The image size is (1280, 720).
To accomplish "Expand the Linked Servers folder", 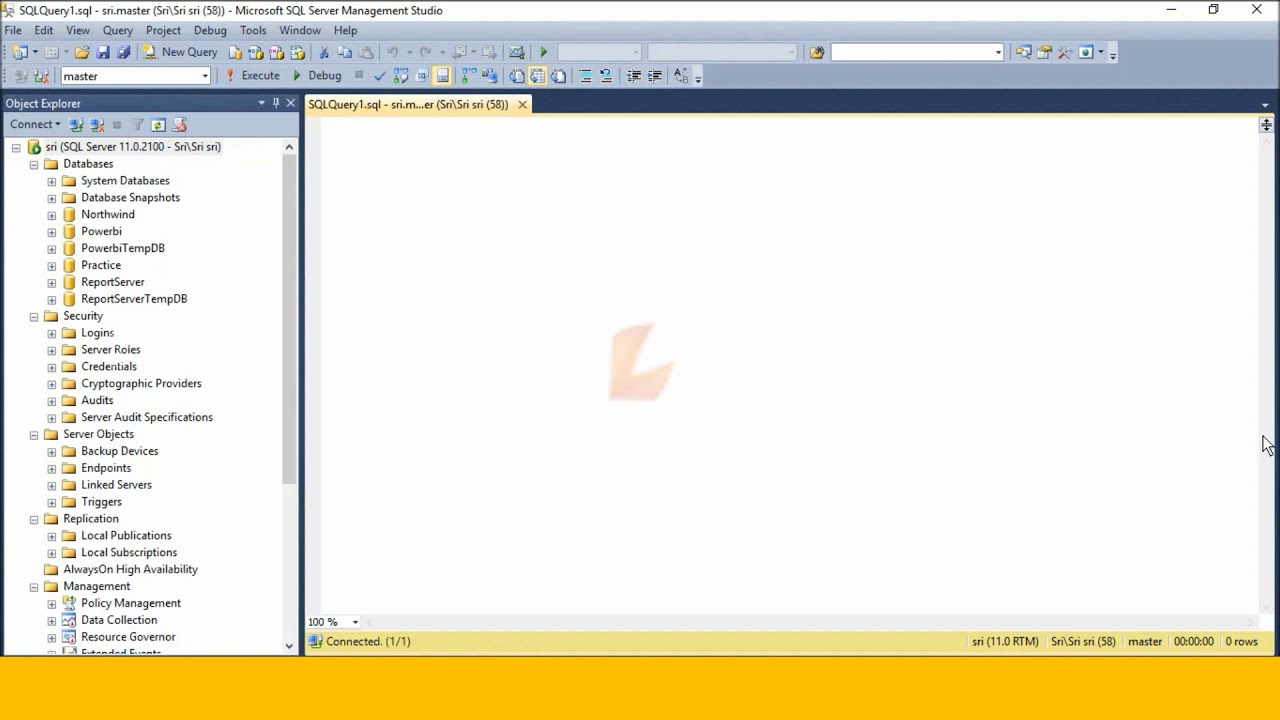I will [x=52, y=485].
